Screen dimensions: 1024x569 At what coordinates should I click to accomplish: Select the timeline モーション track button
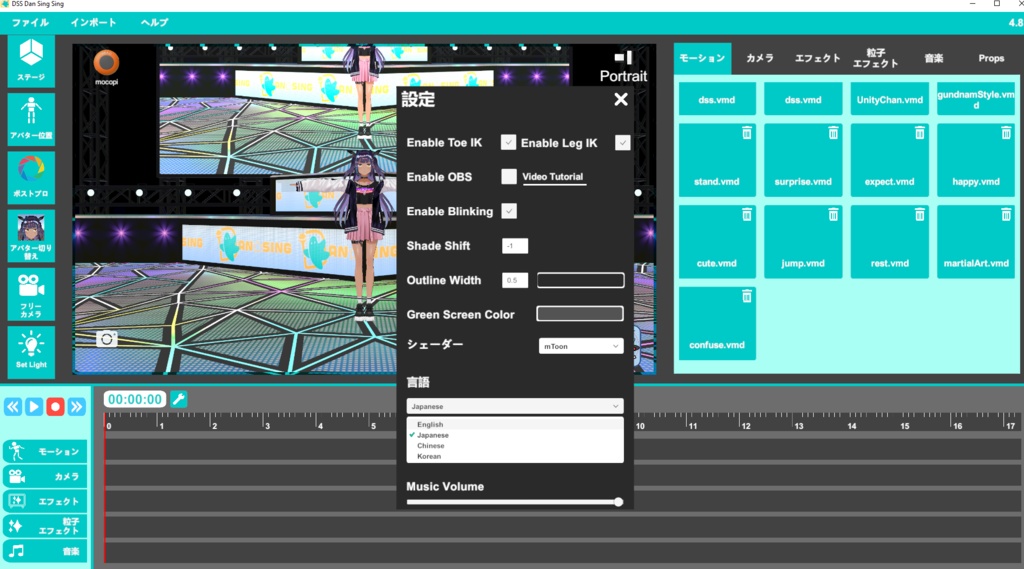coord(45,451)
